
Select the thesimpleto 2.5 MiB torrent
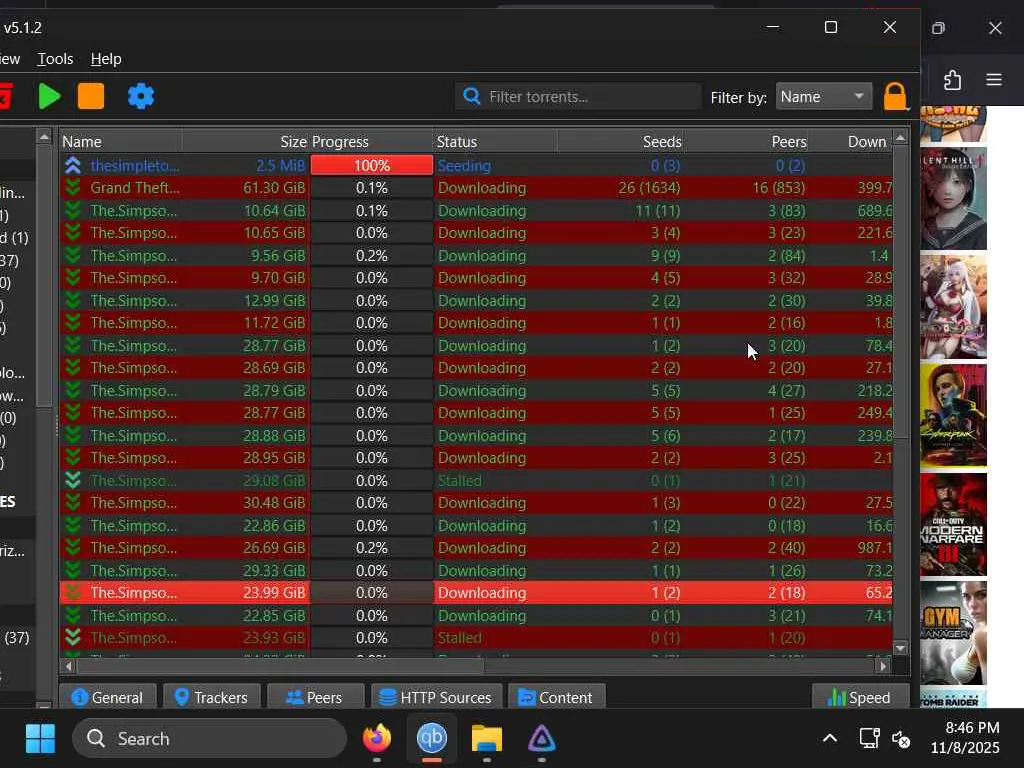point(476,165)
